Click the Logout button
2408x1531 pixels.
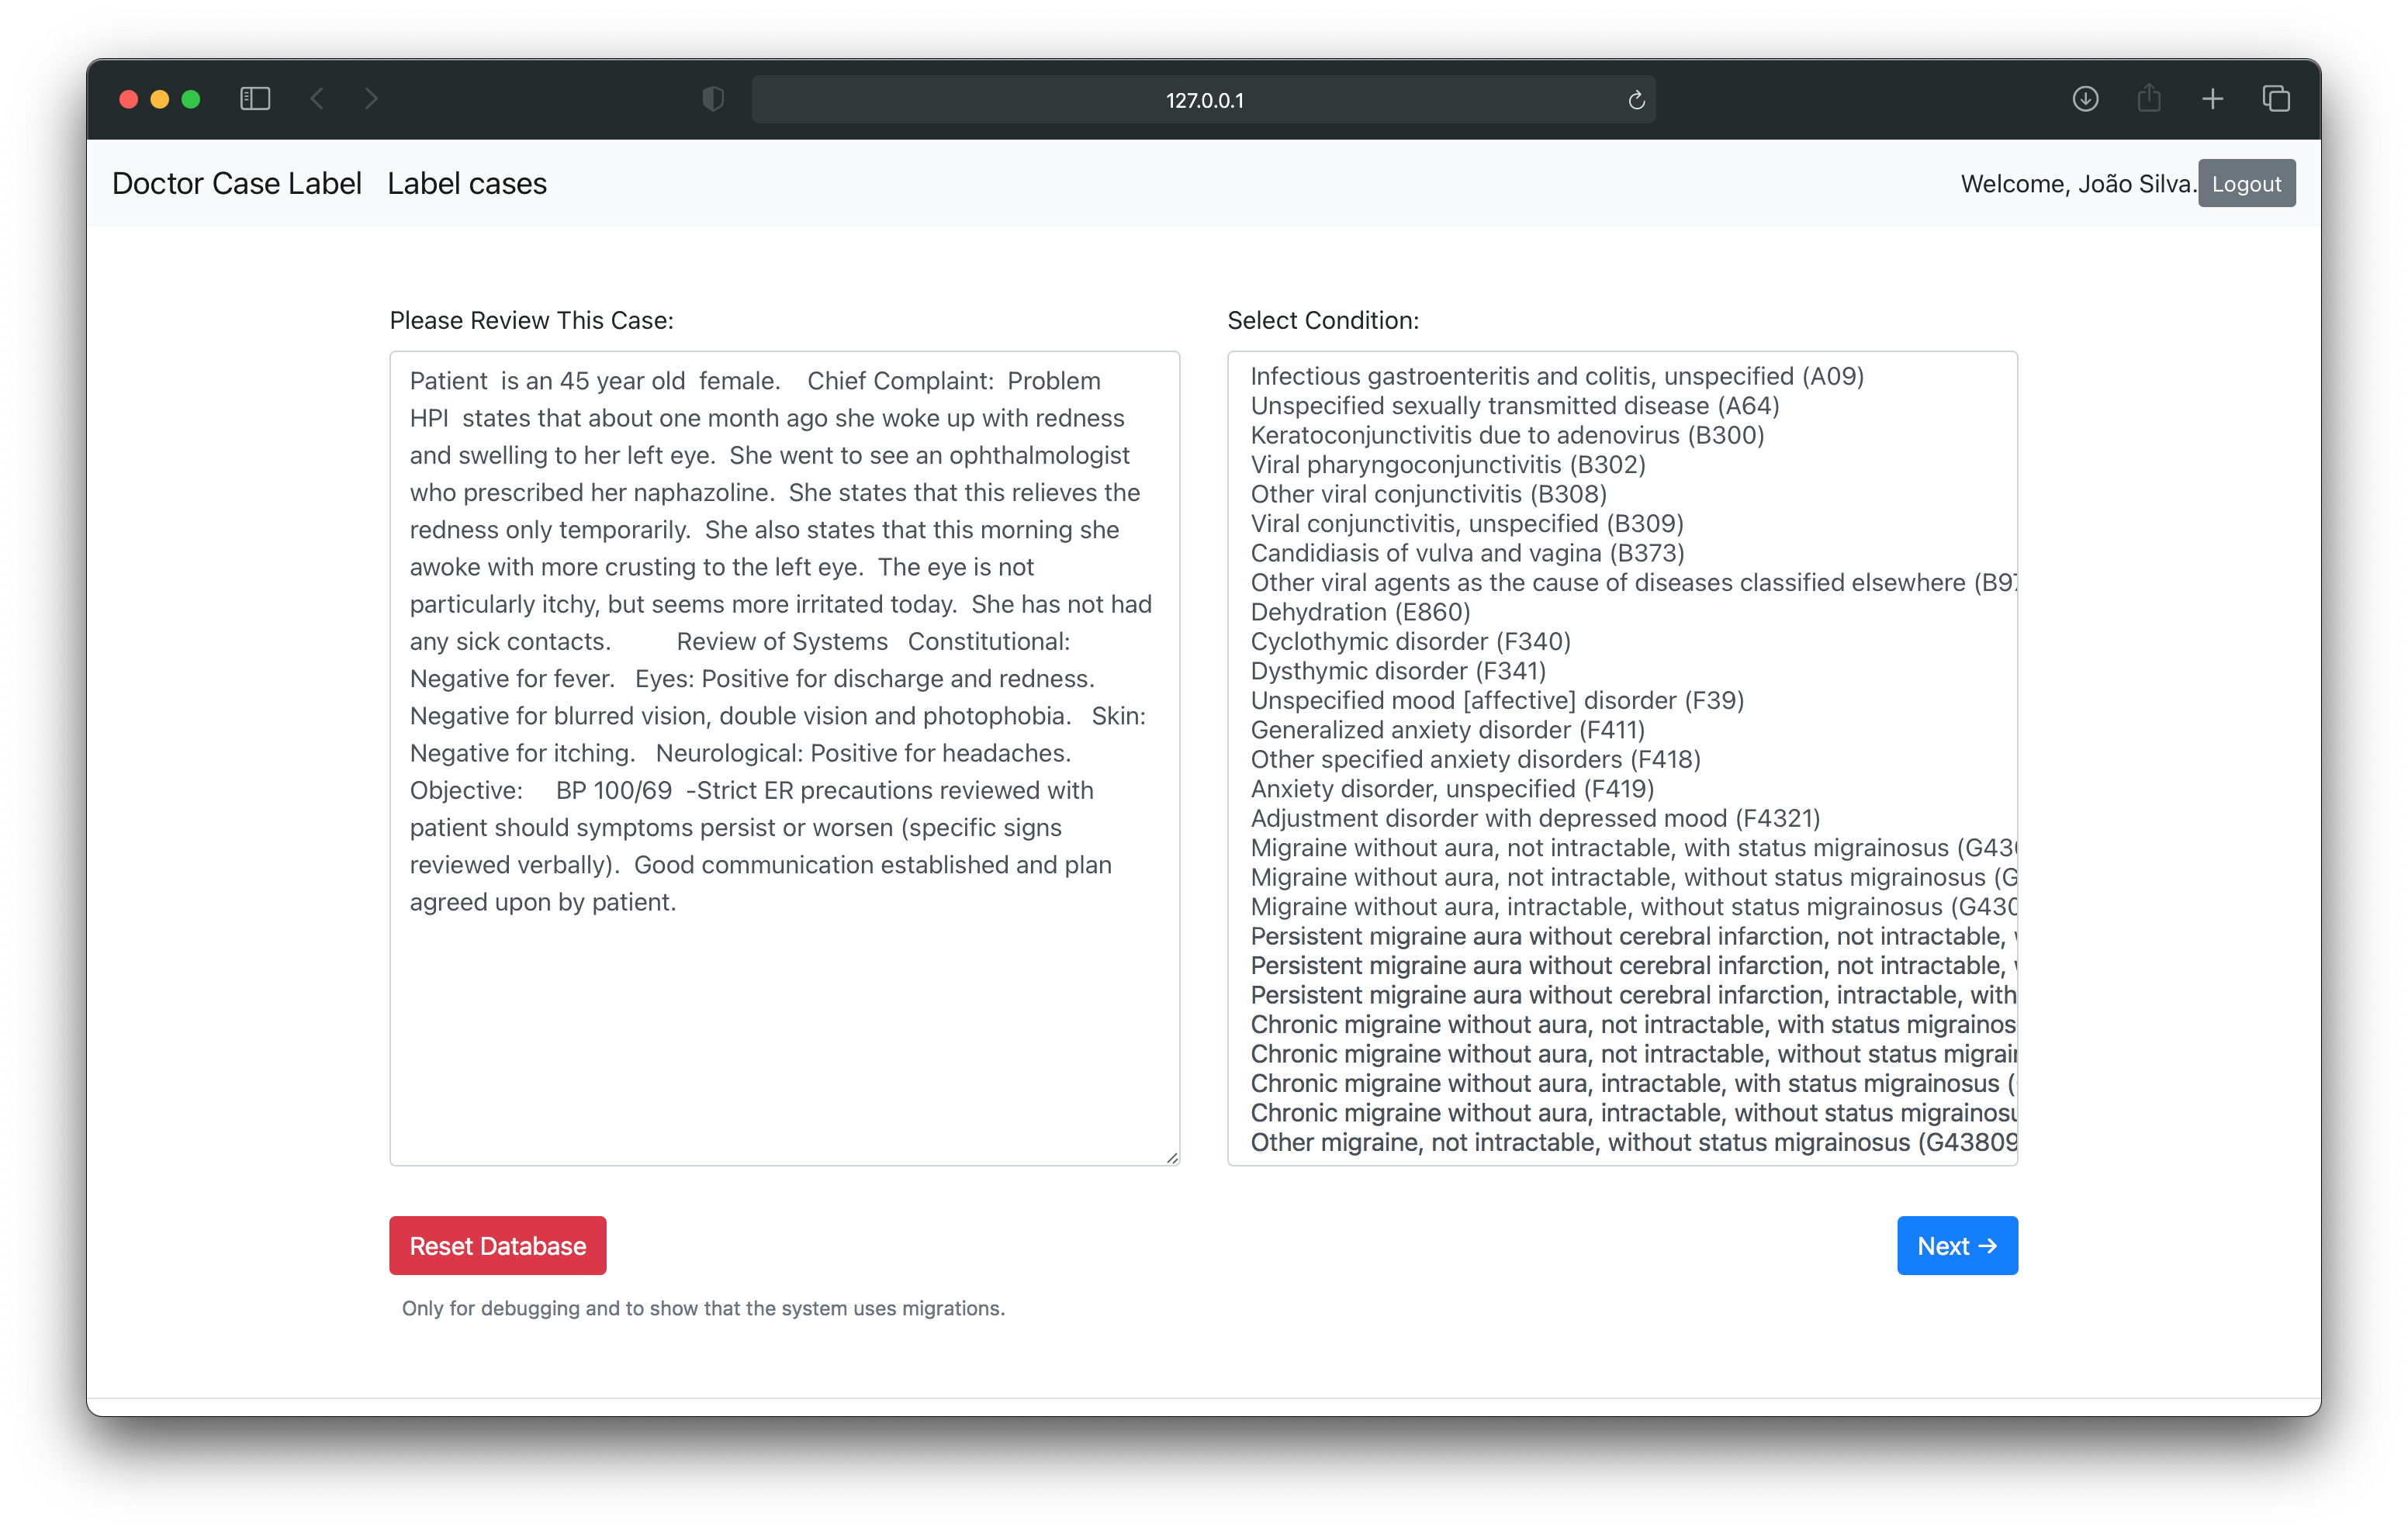point(2247,182)
